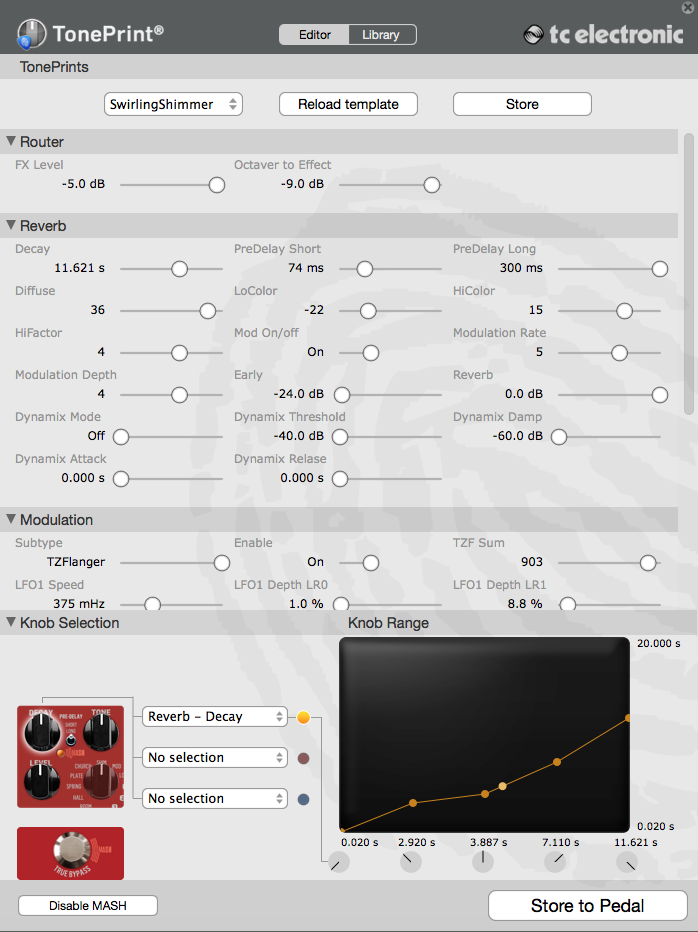This screenshot has width=698, height=932.
Task: Collapse the Knob Selection section
Action: pyautogui.click(x=11, y=622)
